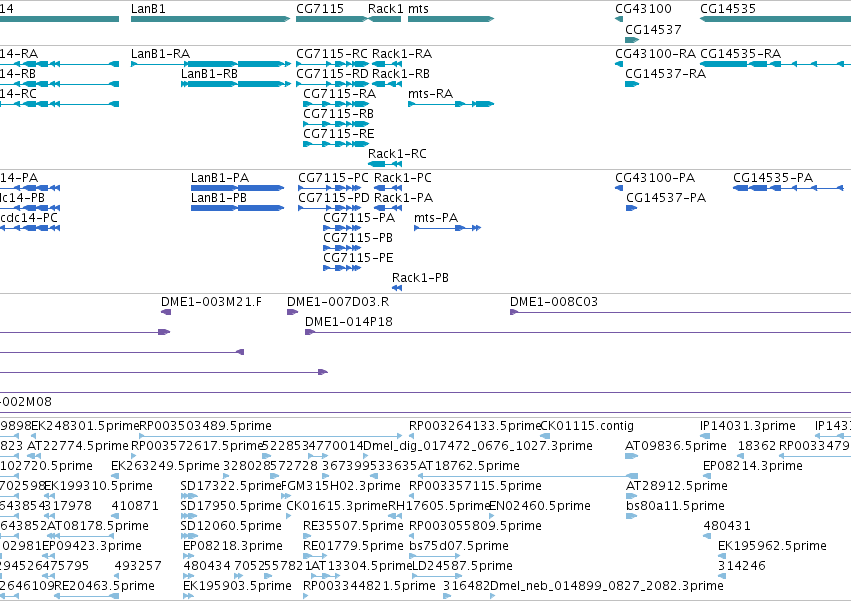Image resolution: width=851 pixels, height=601 pixels.
Task: Select transcript CG7115-RD
Action: click(332, 84)
